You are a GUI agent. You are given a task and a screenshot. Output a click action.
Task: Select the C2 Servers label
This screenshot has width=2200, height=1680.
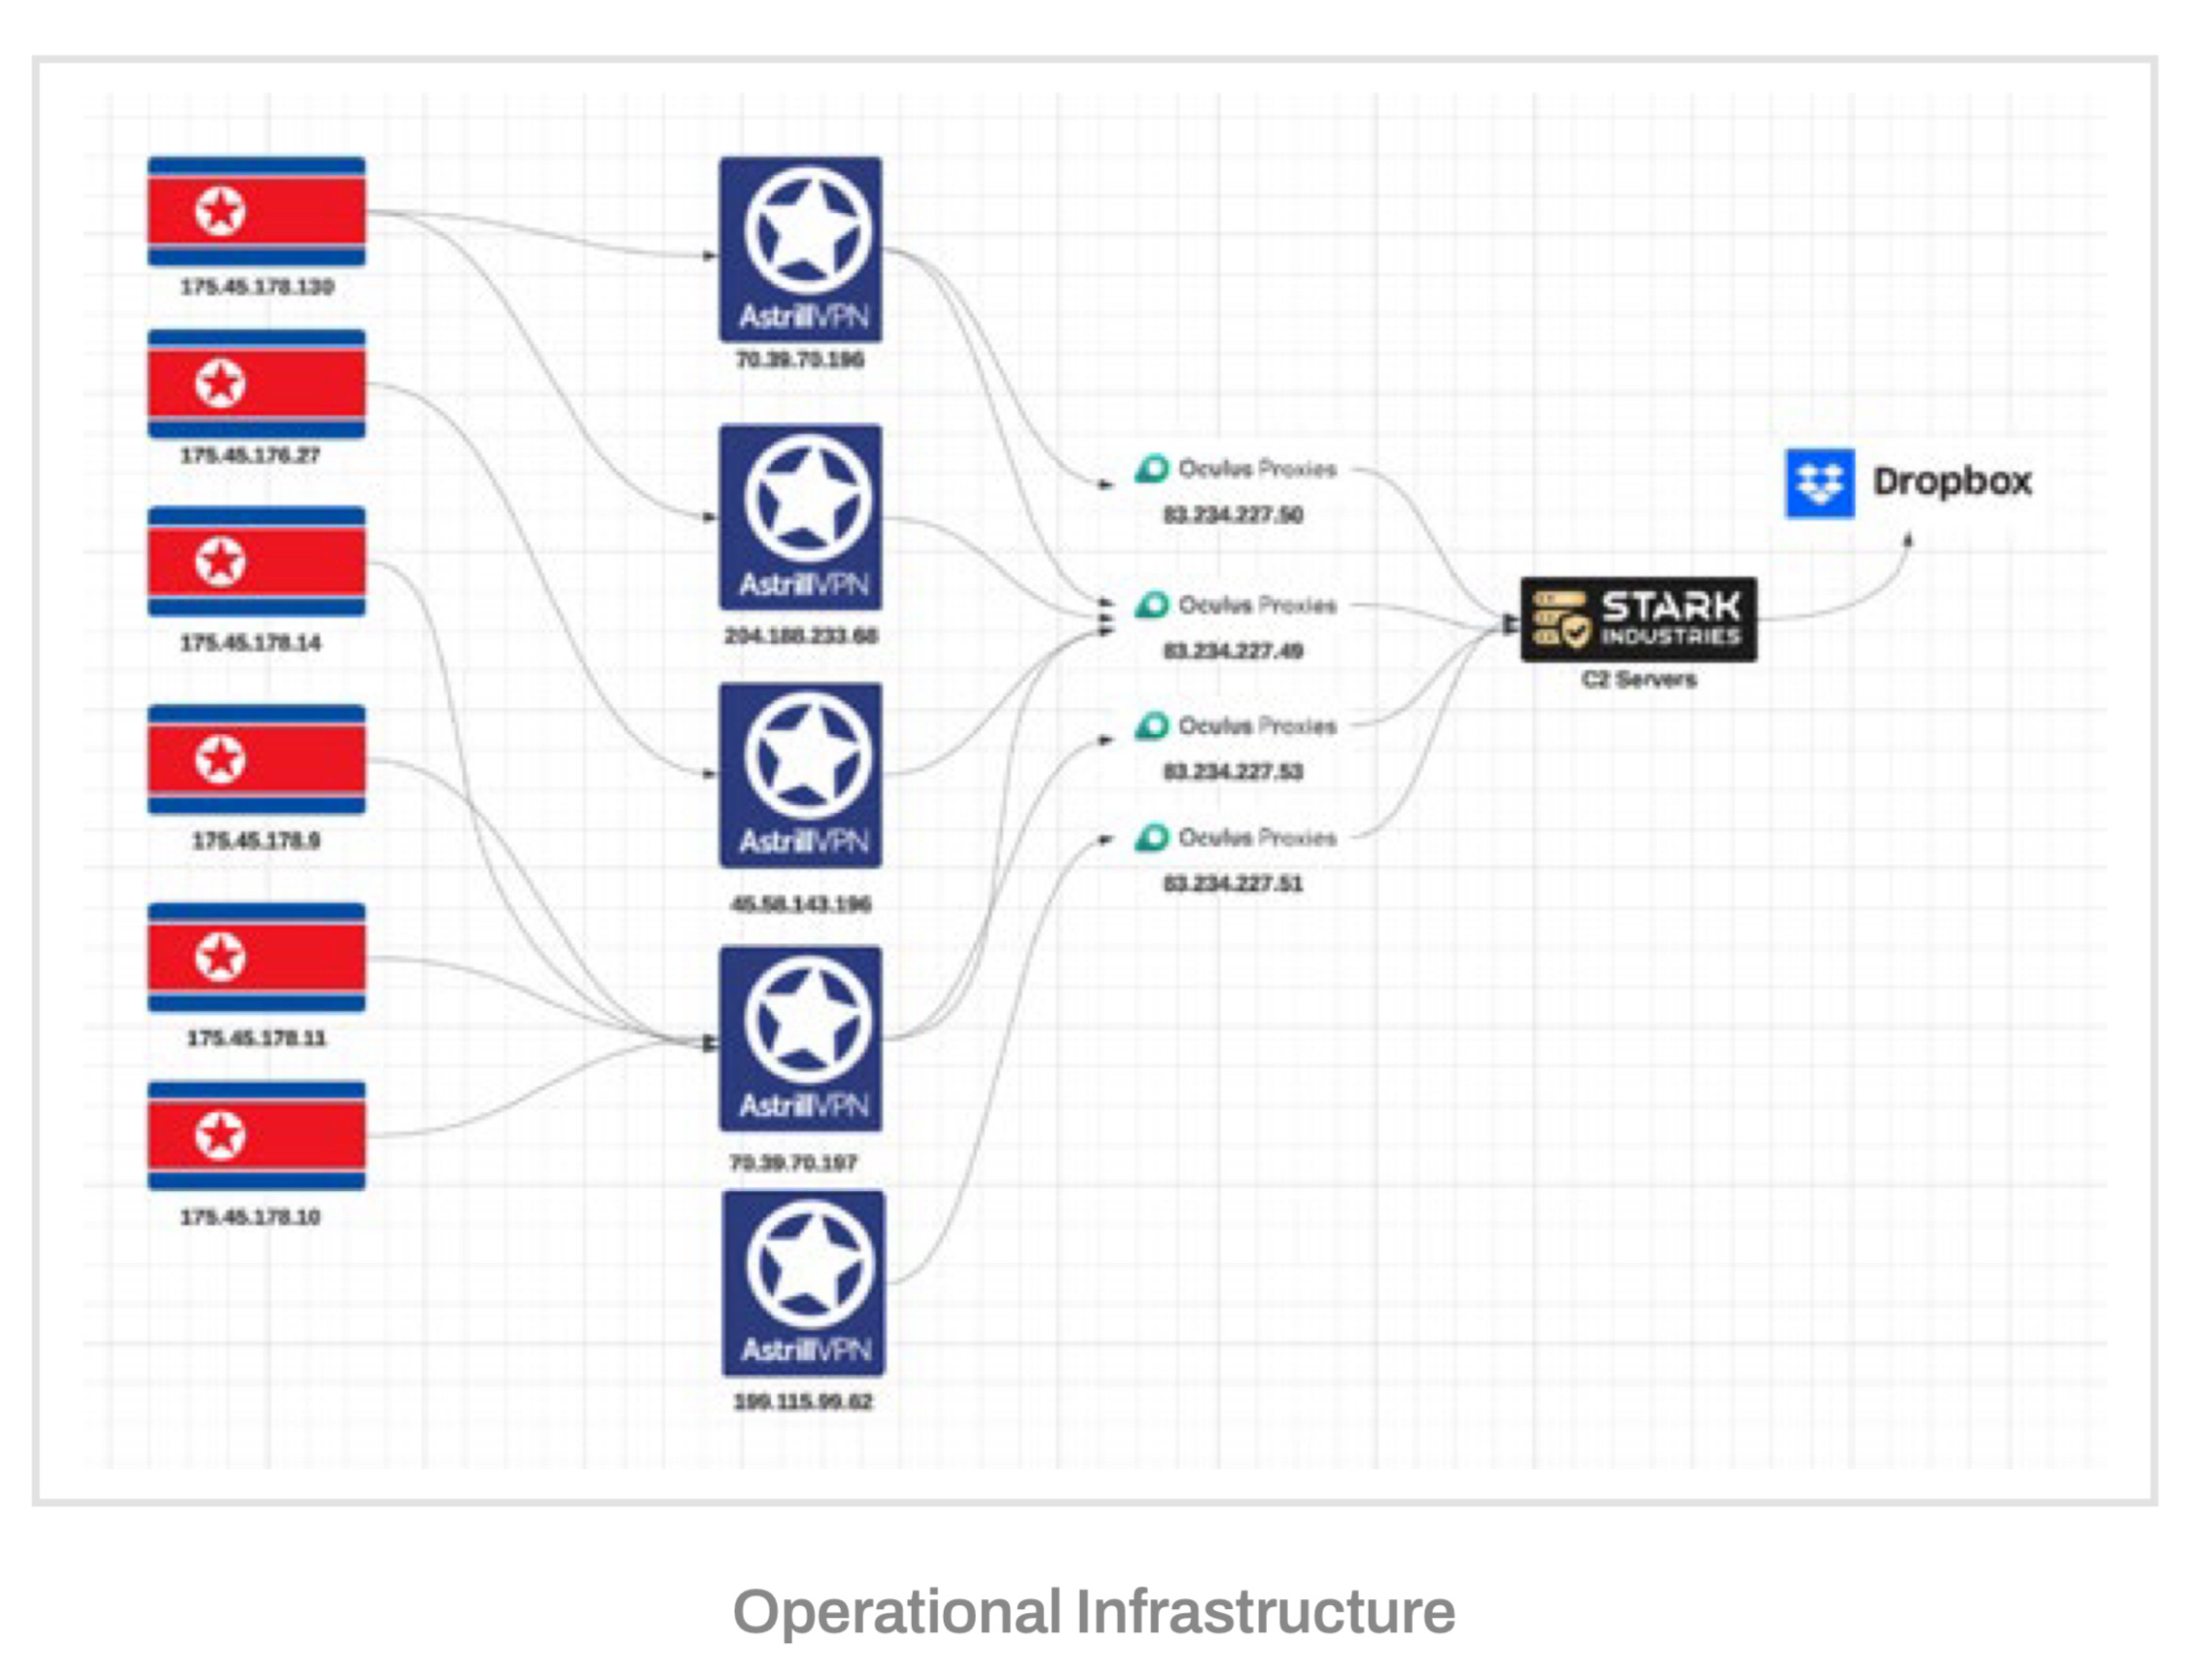[1639, 680]
